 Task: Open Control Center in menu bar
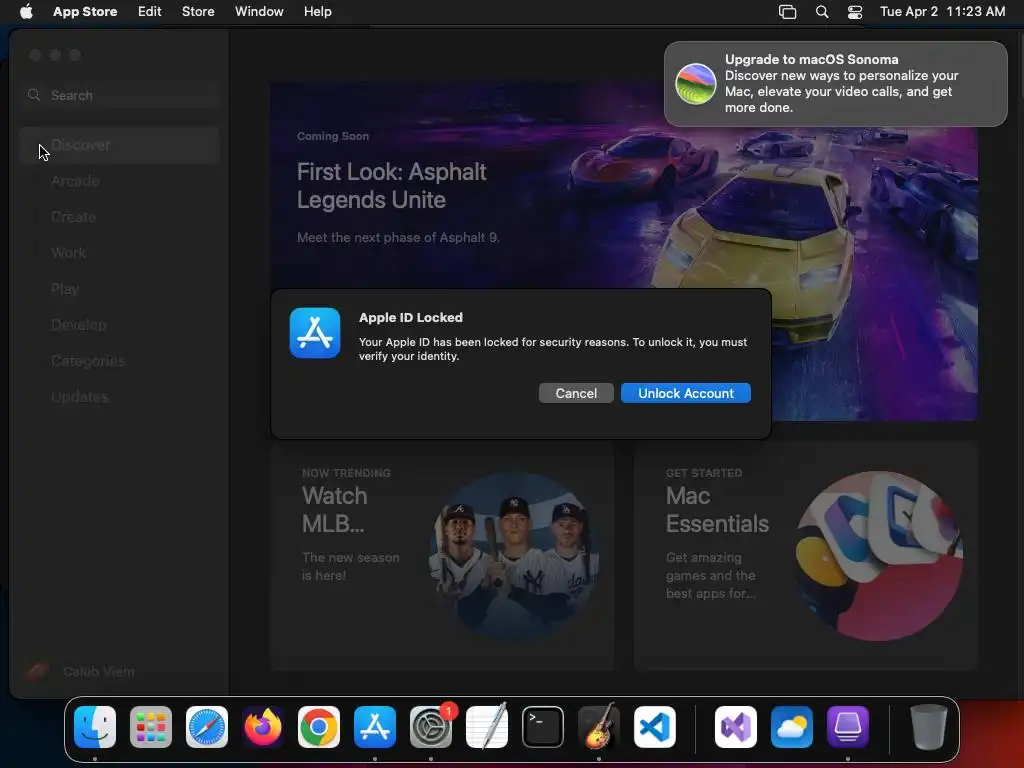coord(855,12)
